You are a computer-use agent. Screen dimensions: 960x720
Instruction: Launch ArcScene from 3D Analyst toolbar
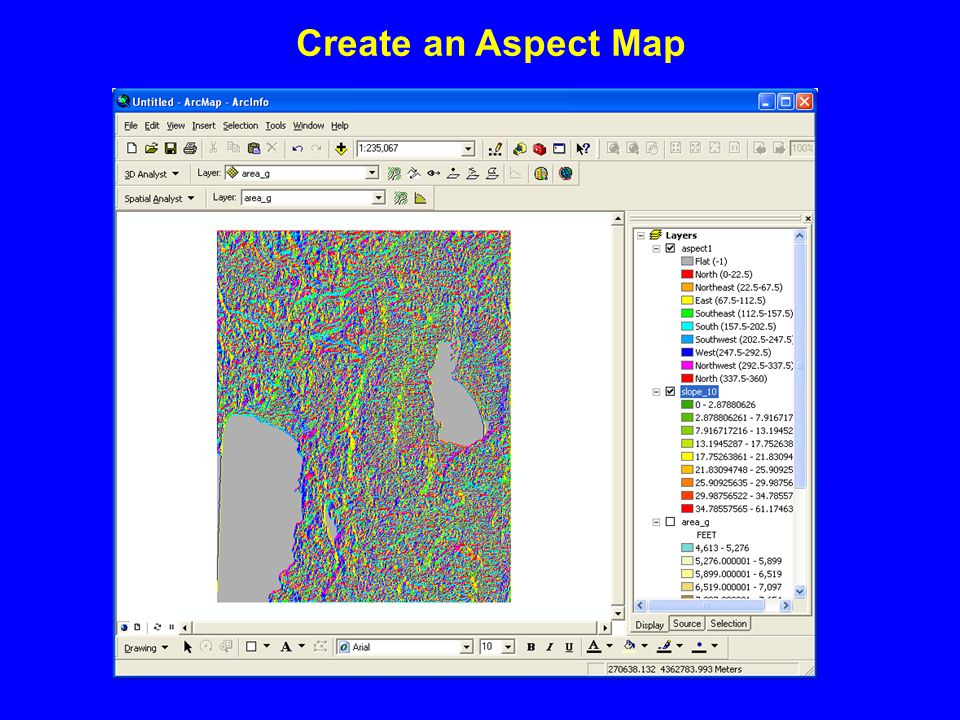coord(541,174)
